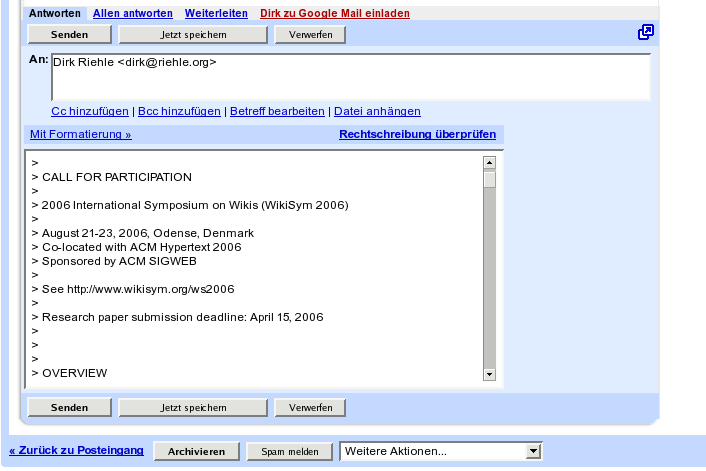Image resolution: width=706 pixels, height=471 pixels.
Task: Invite Dirk to Google Mail link
Action: (320, 14)
